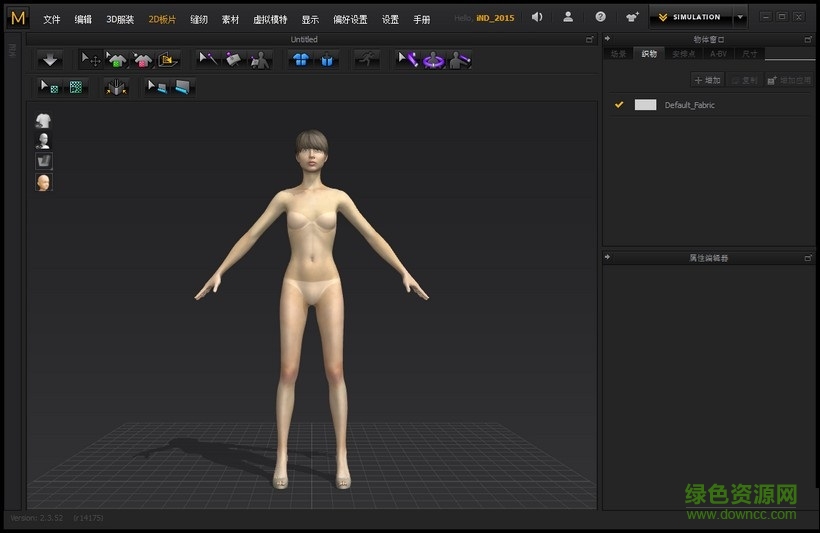
Task: Expand the object window panel pop-out icon
Action: tap(808, 39)
